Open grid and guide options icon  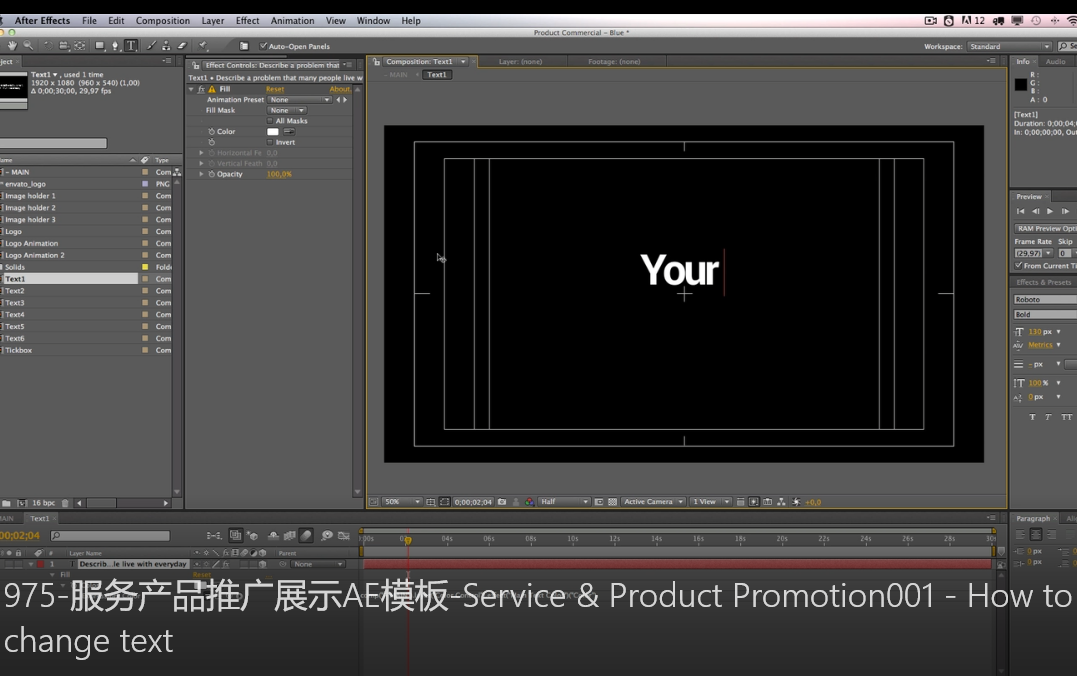click(431, 502)
